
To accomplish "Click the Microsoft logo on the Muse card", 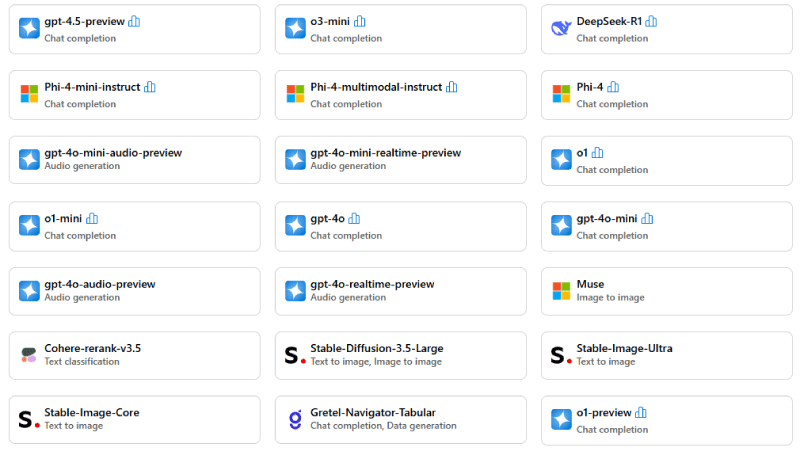I will (561, 291).
